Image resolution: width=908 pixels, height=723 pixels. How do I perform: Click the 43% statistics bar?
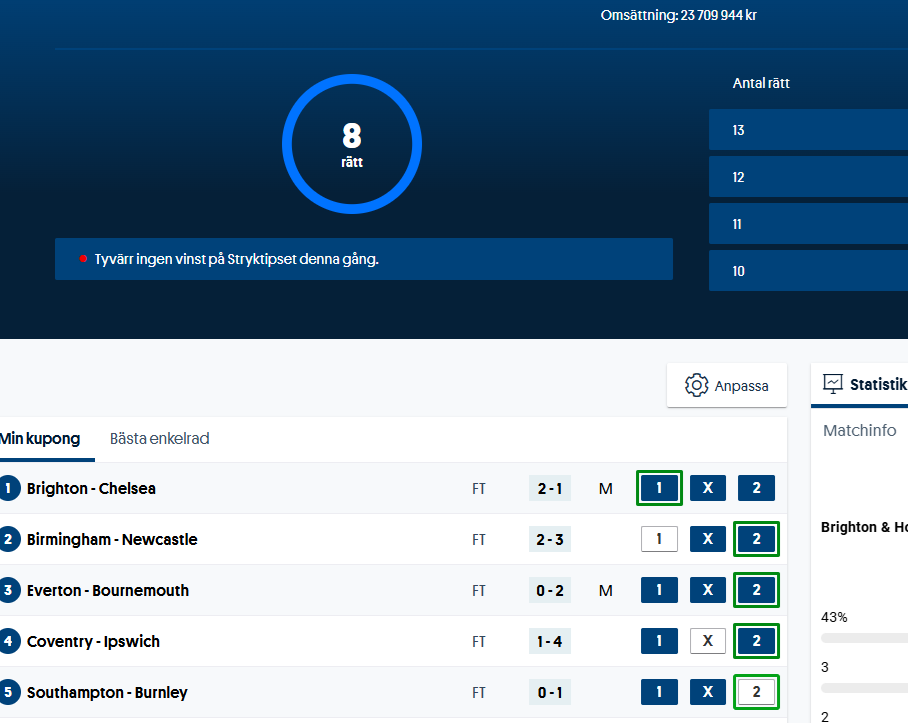(864, 637)
